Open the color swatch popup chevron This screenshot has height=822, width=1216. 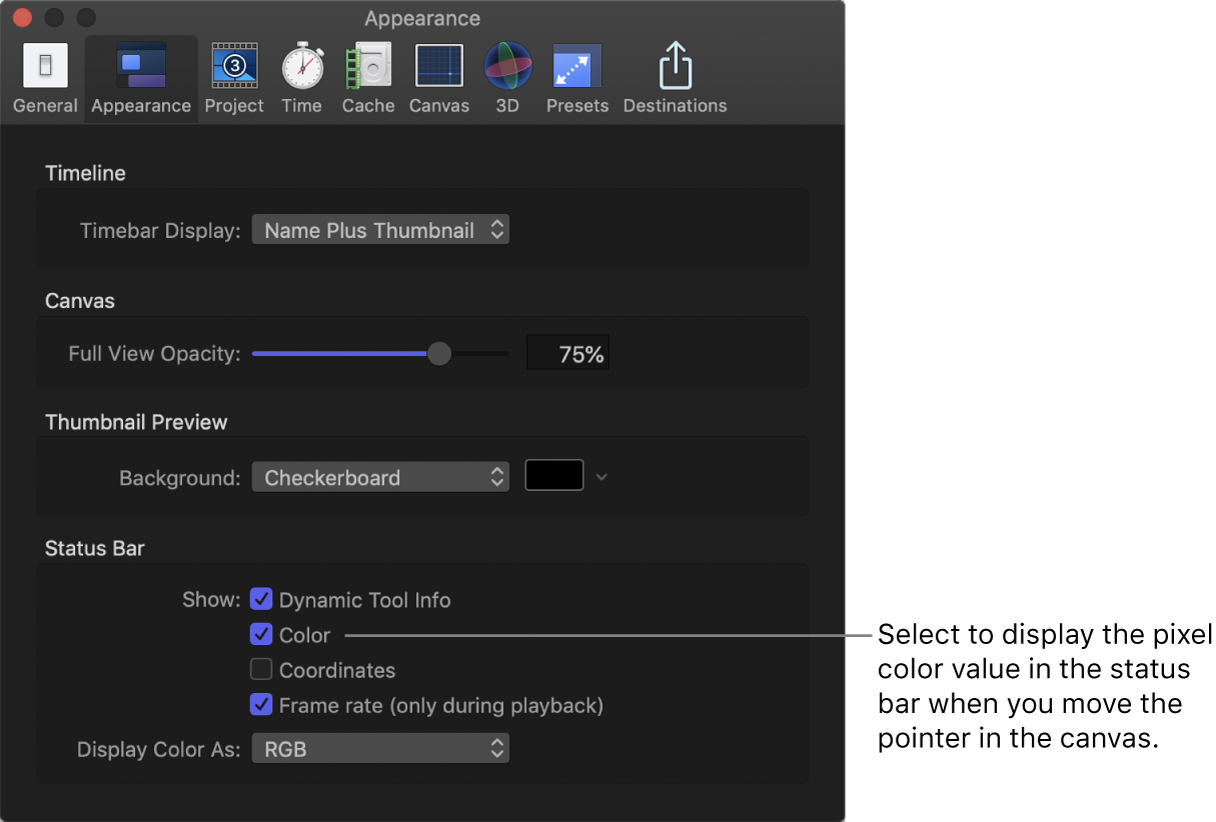pos(601,477)
